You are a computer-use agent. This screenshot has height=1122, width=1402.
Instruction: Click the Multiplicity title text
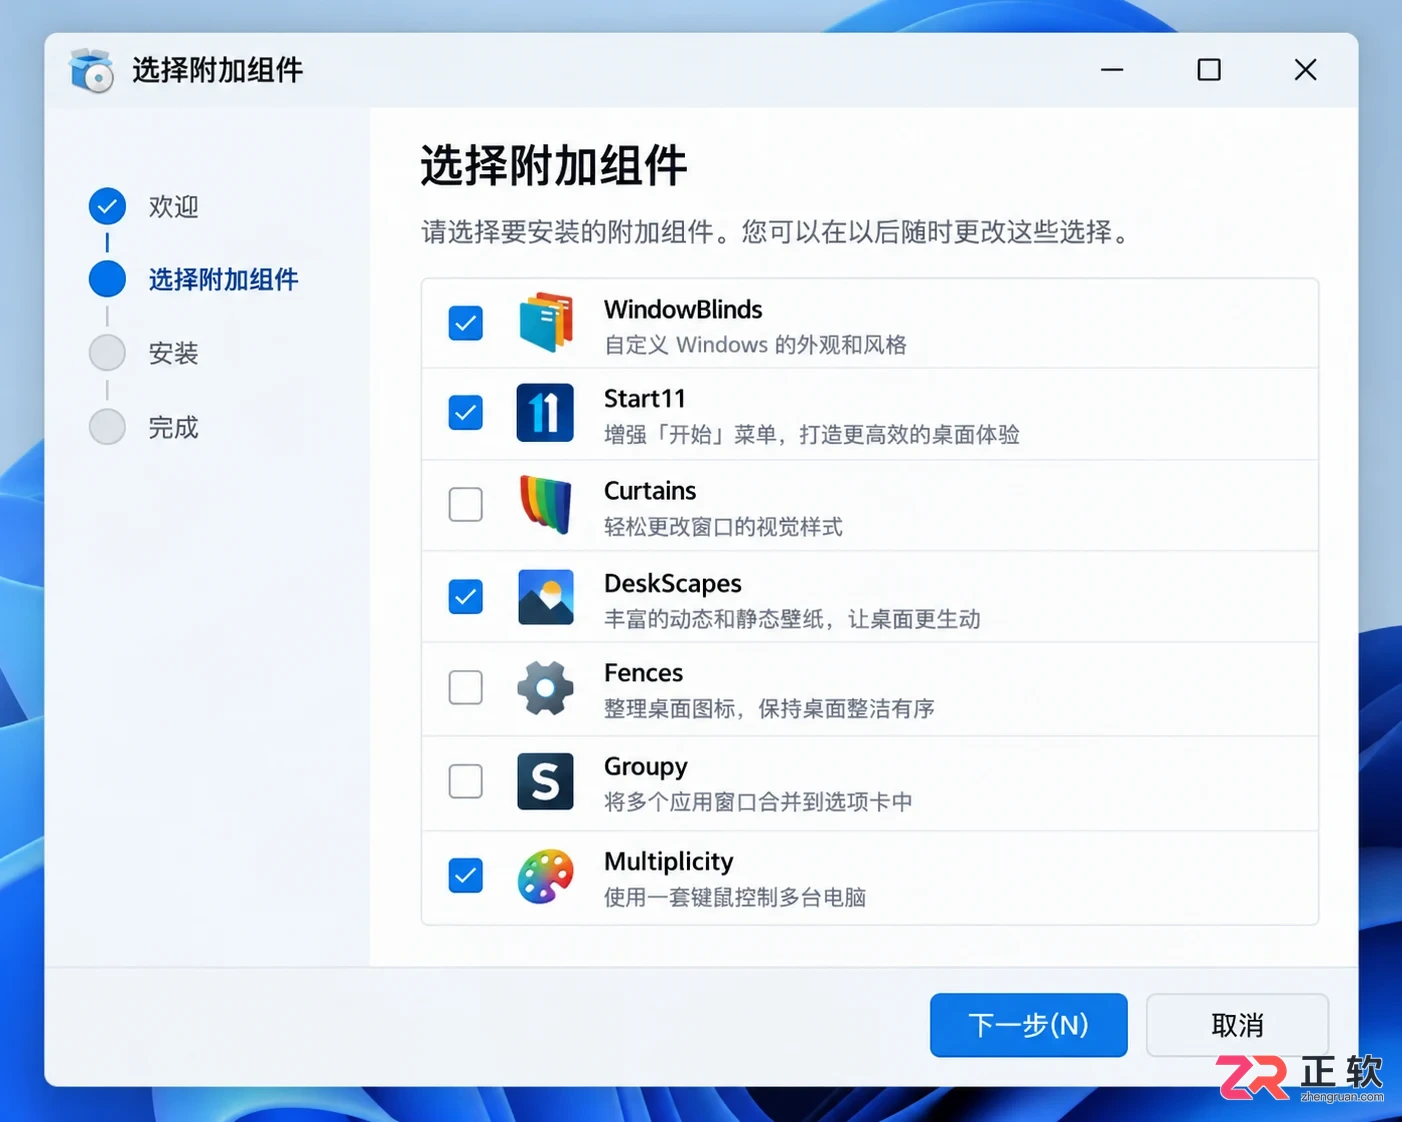(x=669, y=861)
